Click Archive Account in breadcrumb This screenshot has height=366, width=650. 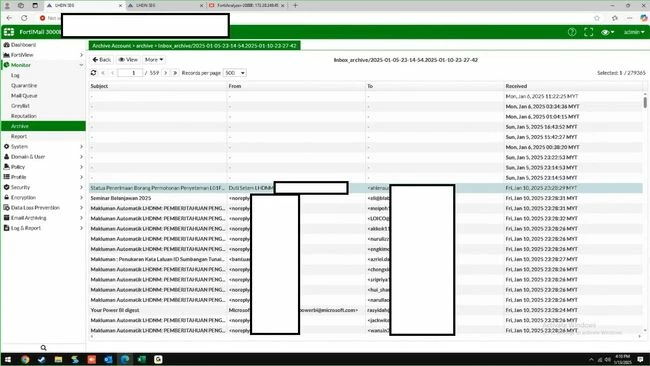point(112,46)
